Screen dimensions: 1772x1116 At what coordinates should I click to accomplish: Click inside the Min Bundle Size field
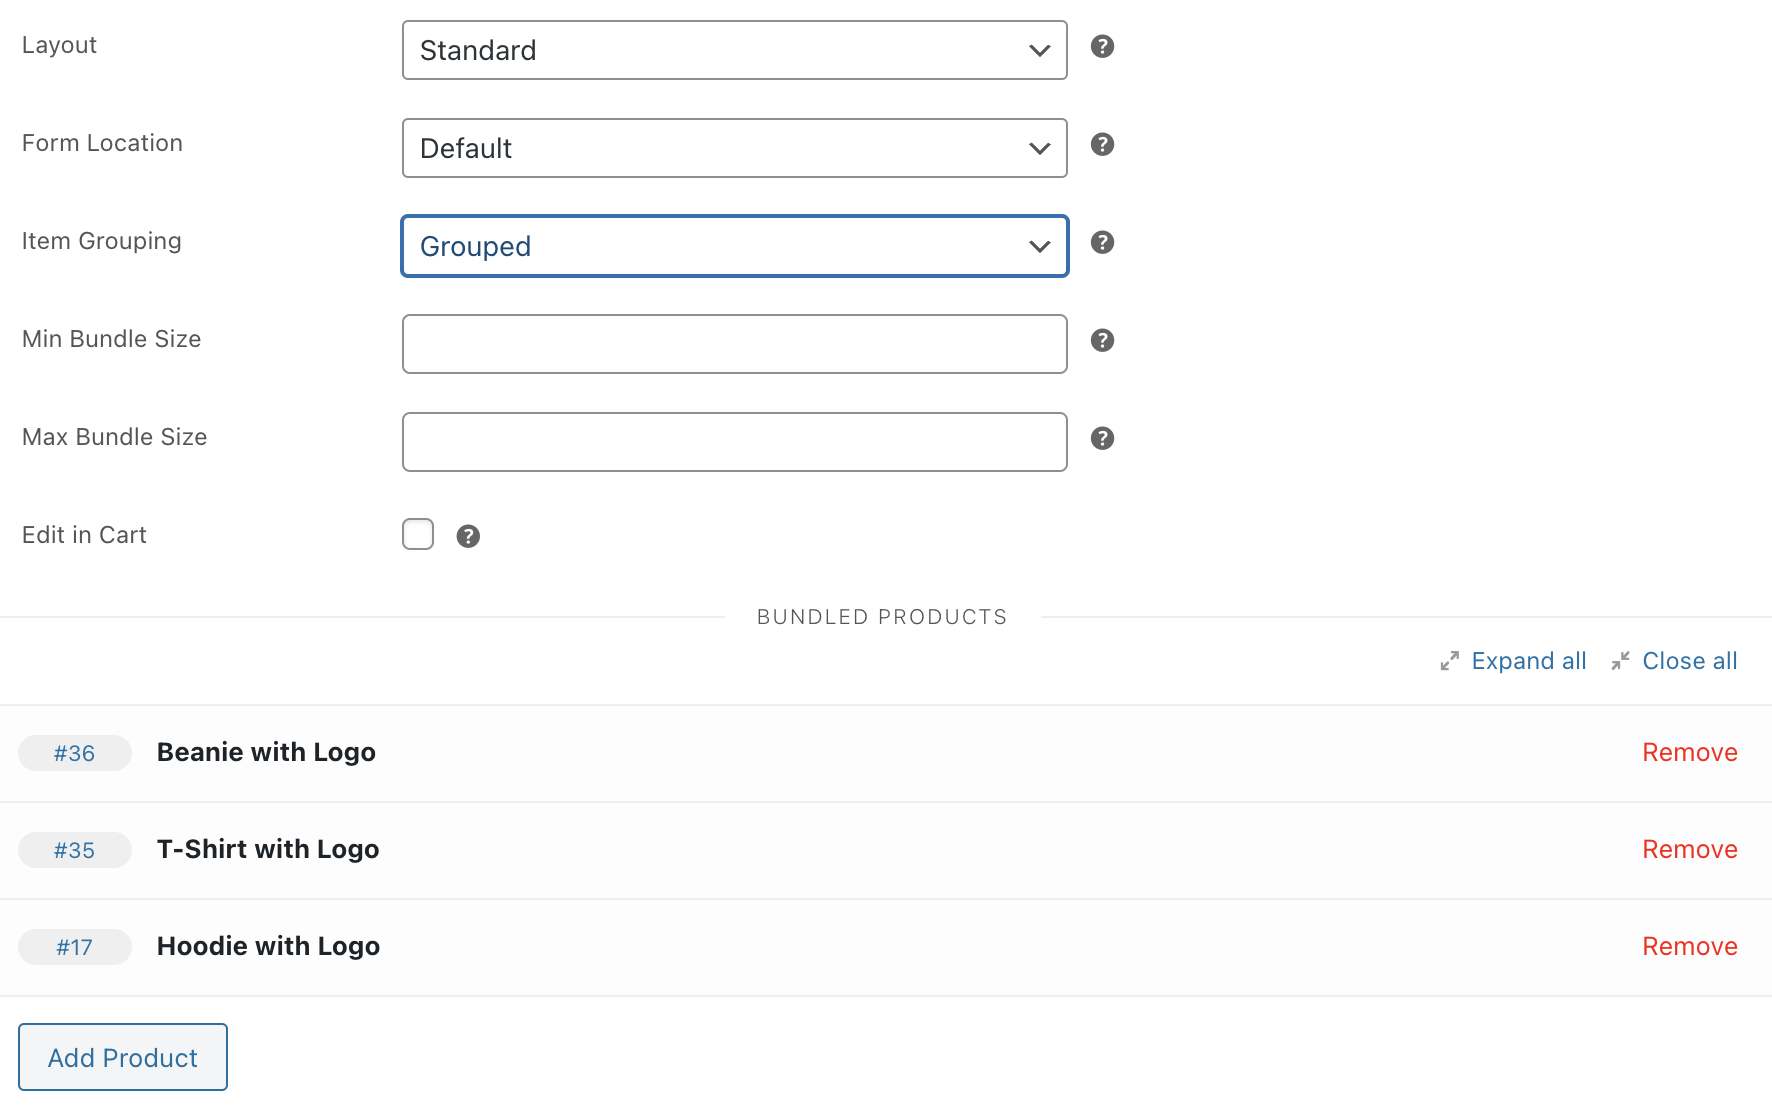tap(734, 344)
